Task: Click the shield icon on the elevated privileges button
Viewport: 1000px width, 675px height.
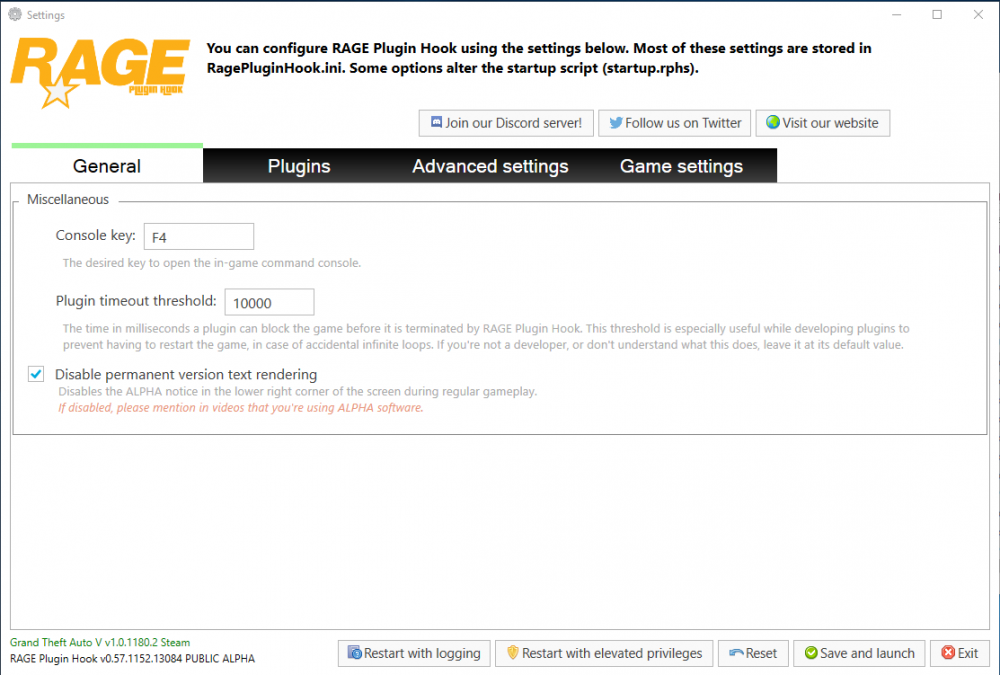Action: pyautogui.click(x=513, y=652)
